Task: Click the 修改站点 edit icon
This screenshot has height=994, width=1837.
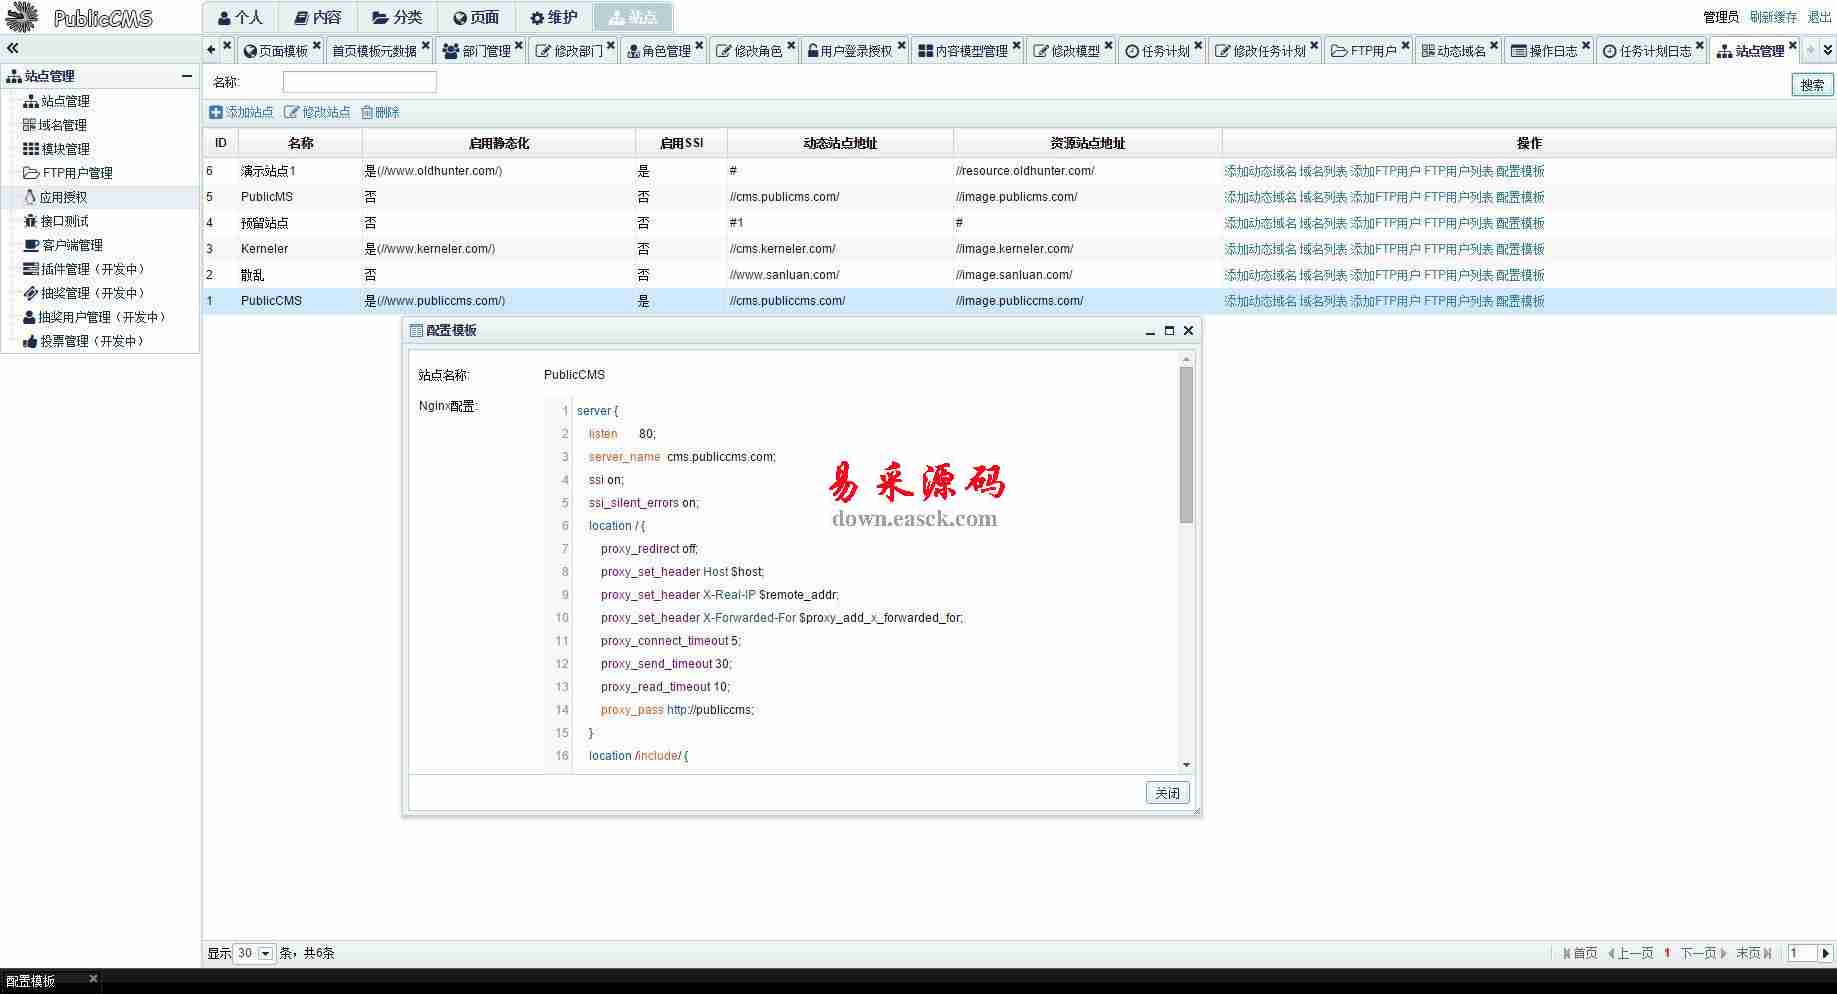Action: pos(291,113)
